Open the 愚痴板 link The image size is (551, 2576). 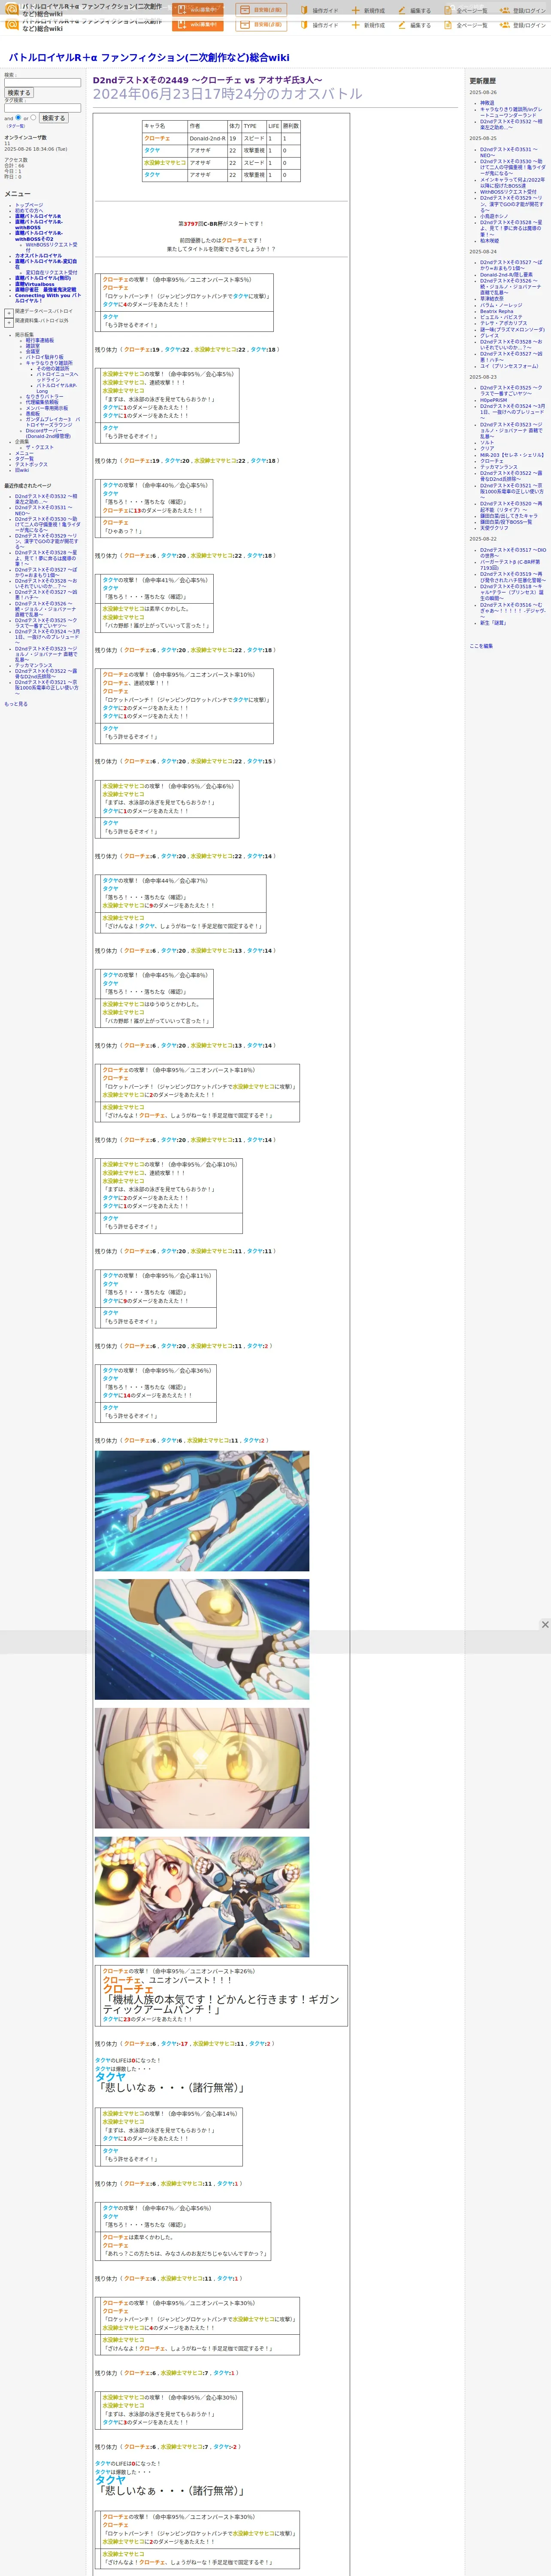33,413
